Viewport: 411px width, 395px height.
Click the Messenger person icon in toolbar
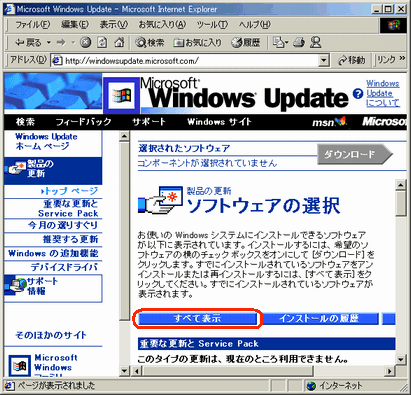tap(316, 42)
